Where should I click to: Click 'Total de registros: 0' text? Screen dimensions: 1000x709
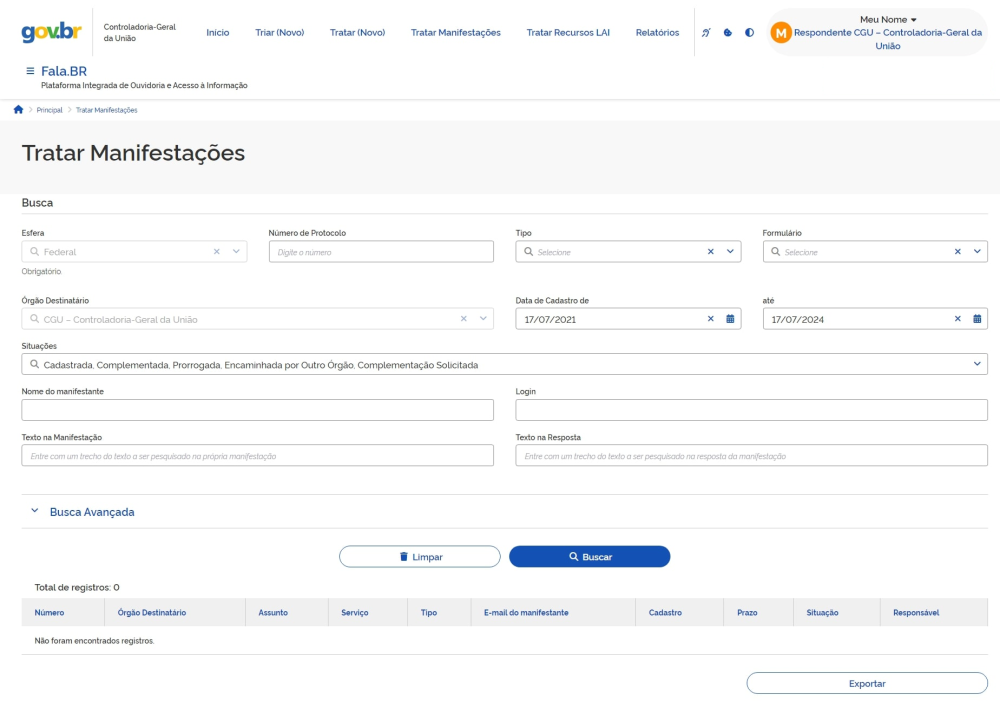tap(77, 587)
